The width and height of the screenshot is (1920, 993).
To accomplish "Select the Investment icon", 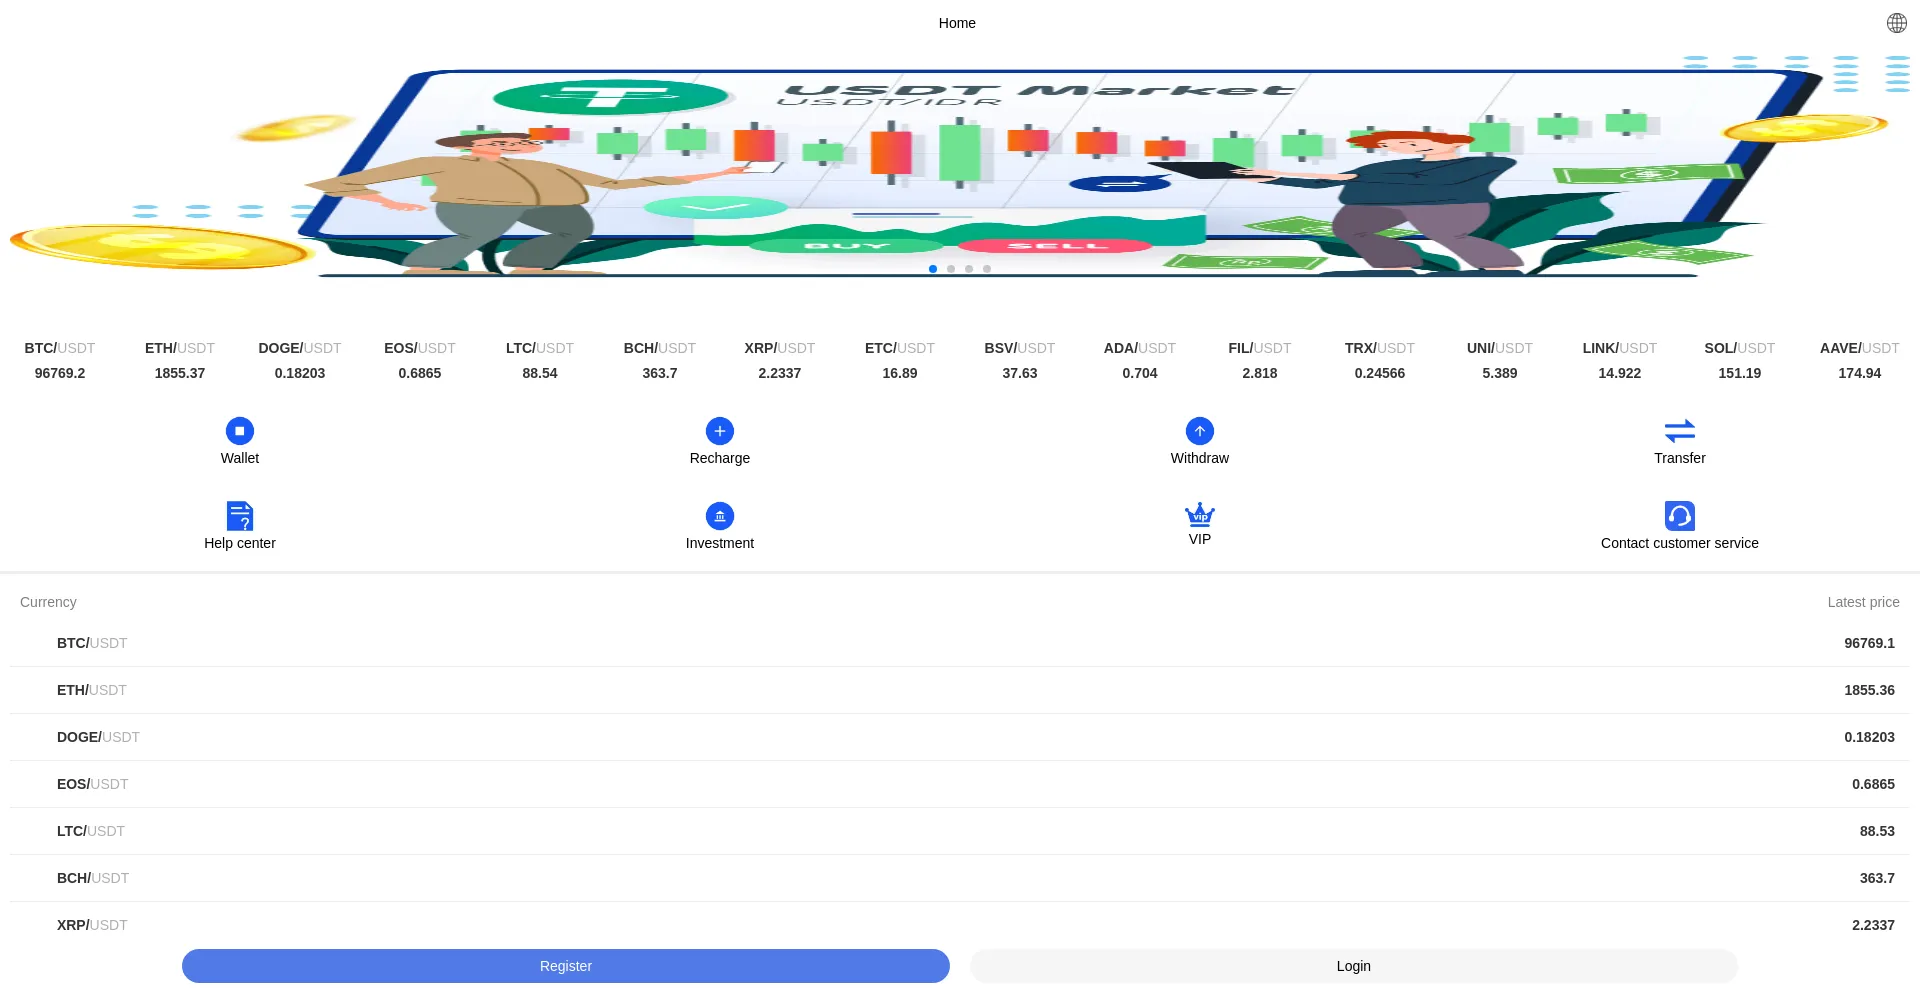I will pyautogui.click(x=719, y=525).
